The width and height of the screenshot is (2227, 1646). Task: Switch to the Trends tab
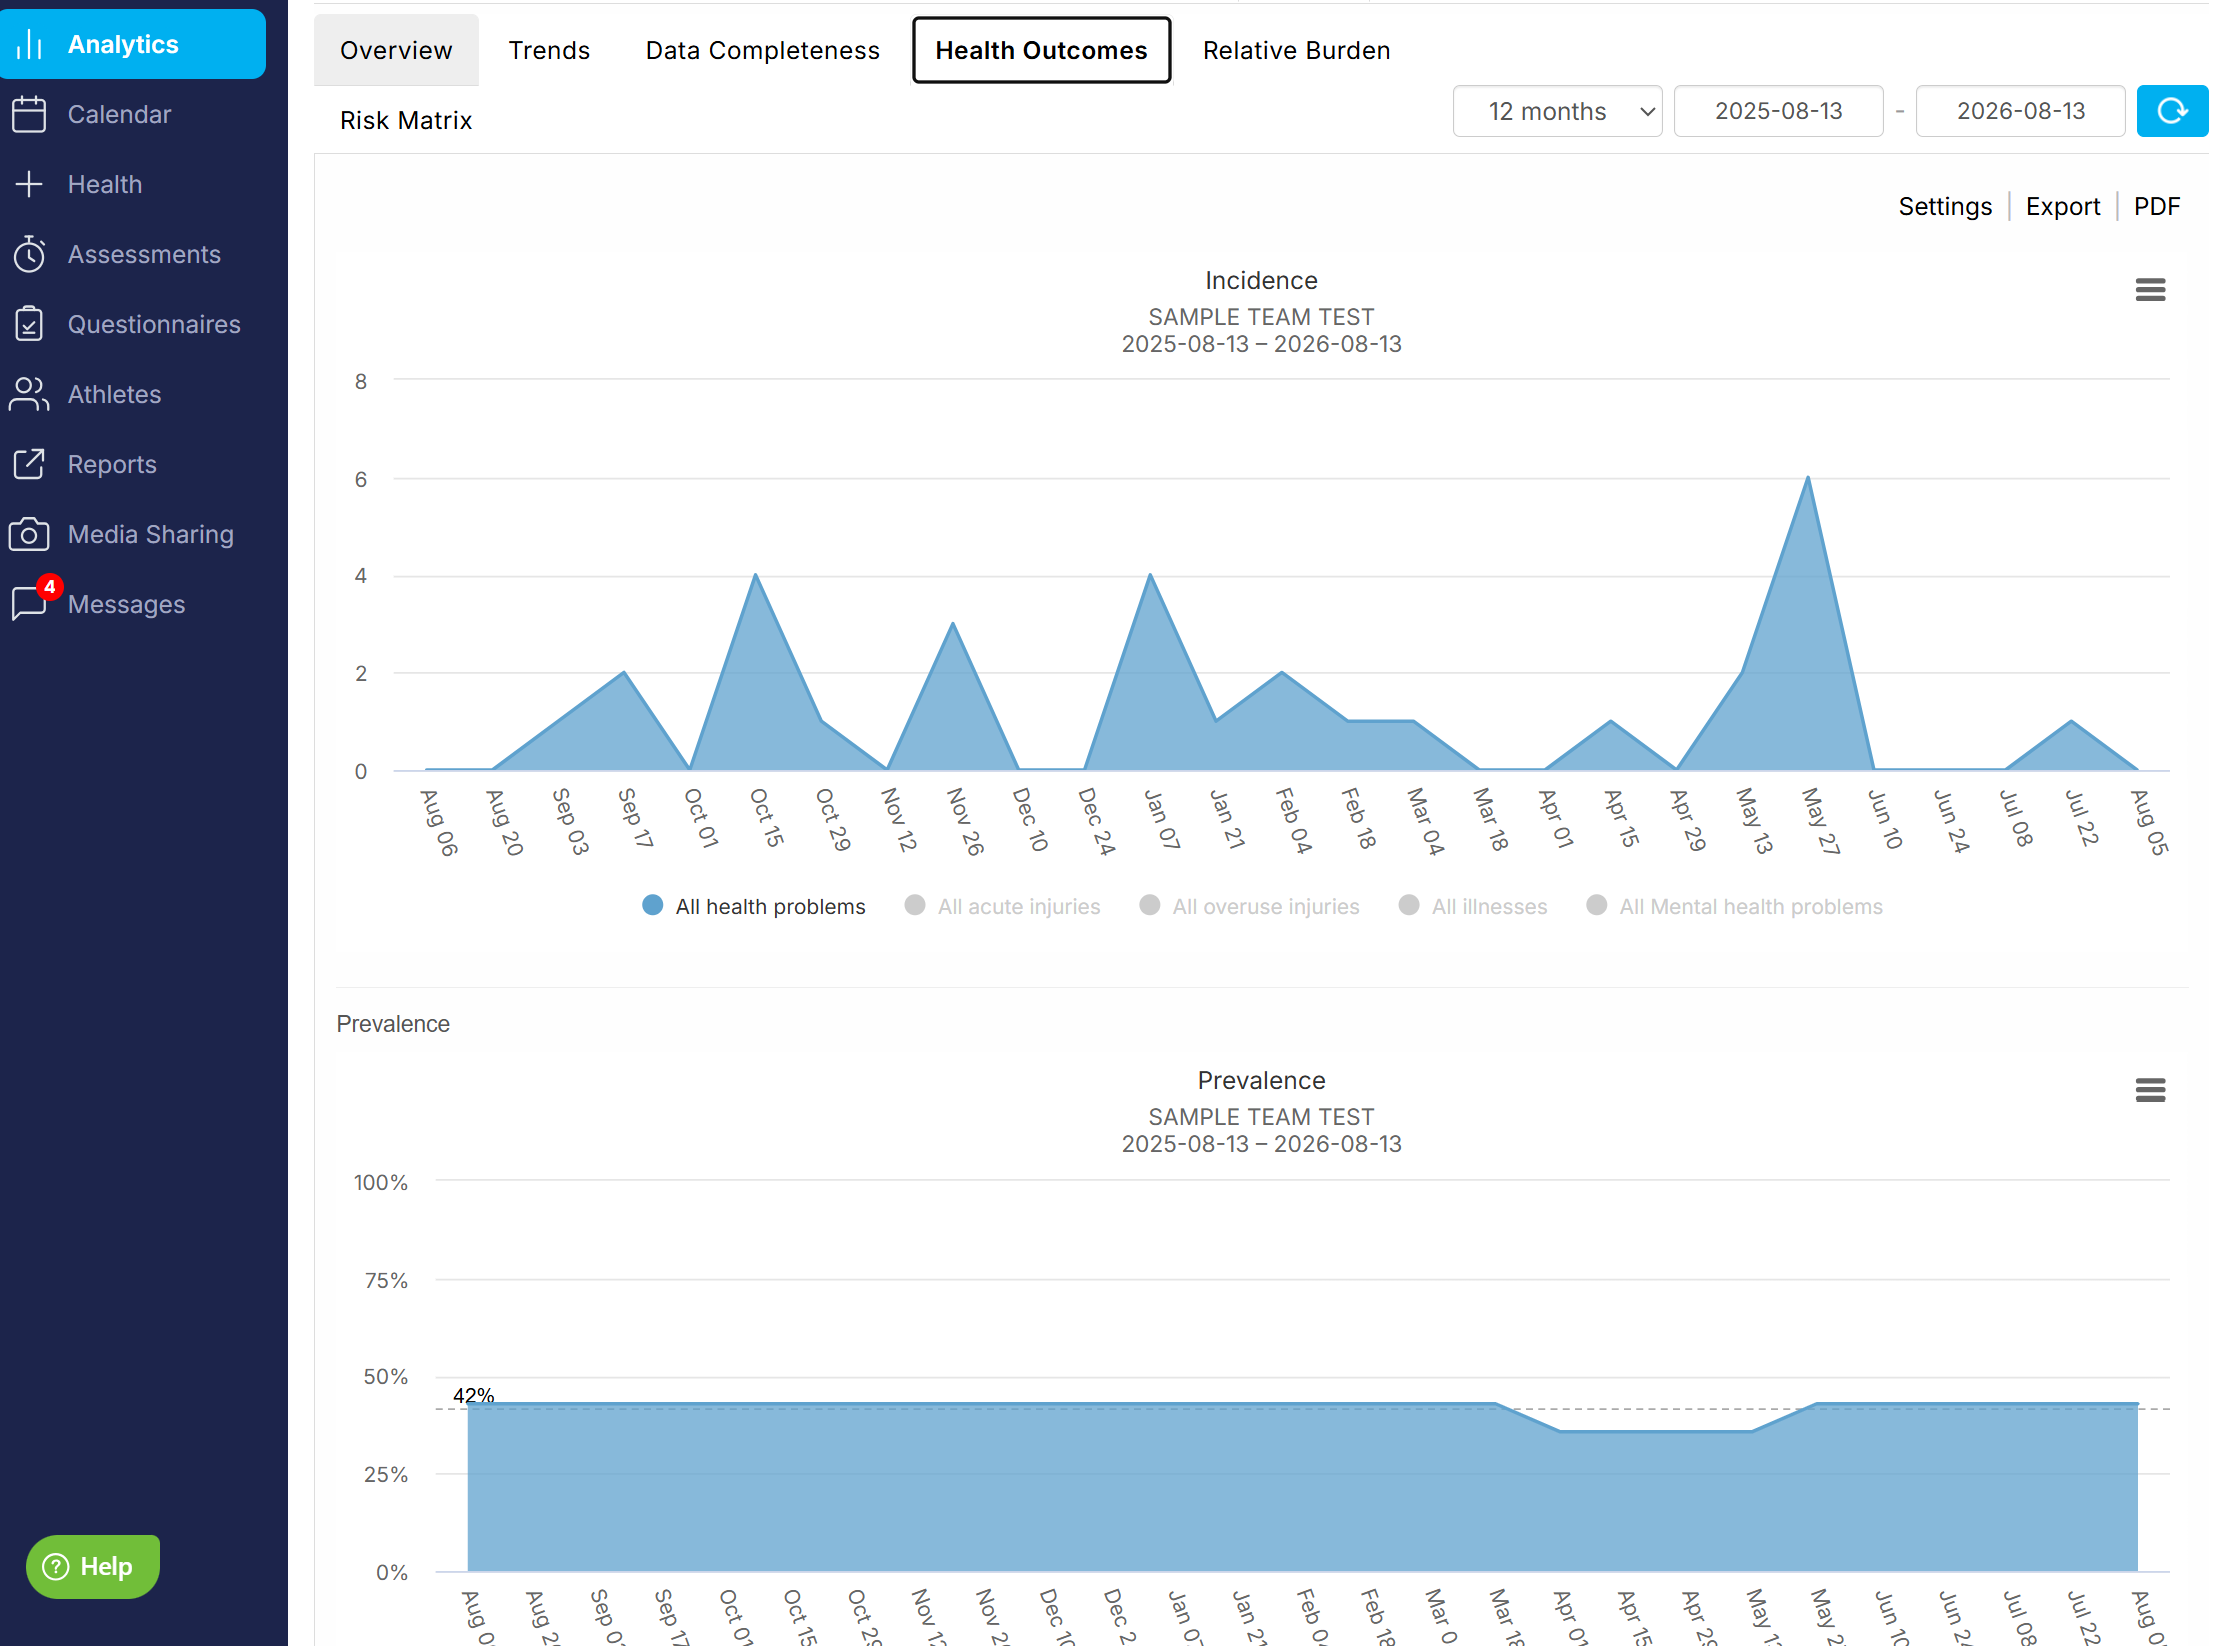click(x=549, y=50)
